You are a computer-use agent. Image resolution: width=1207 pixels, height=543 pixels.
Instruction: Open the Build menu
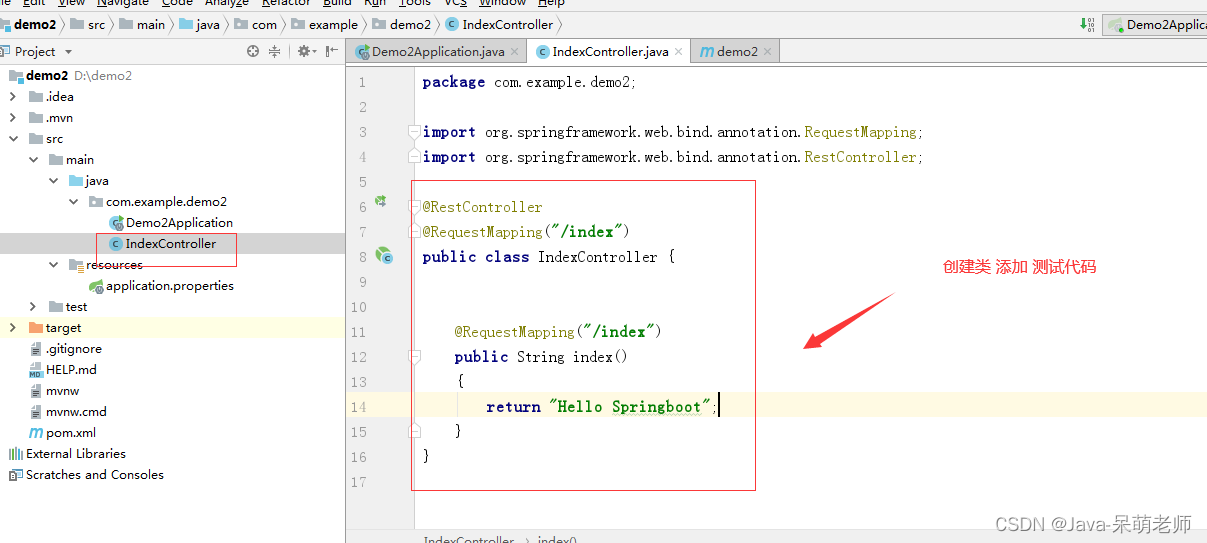point(337,3)
